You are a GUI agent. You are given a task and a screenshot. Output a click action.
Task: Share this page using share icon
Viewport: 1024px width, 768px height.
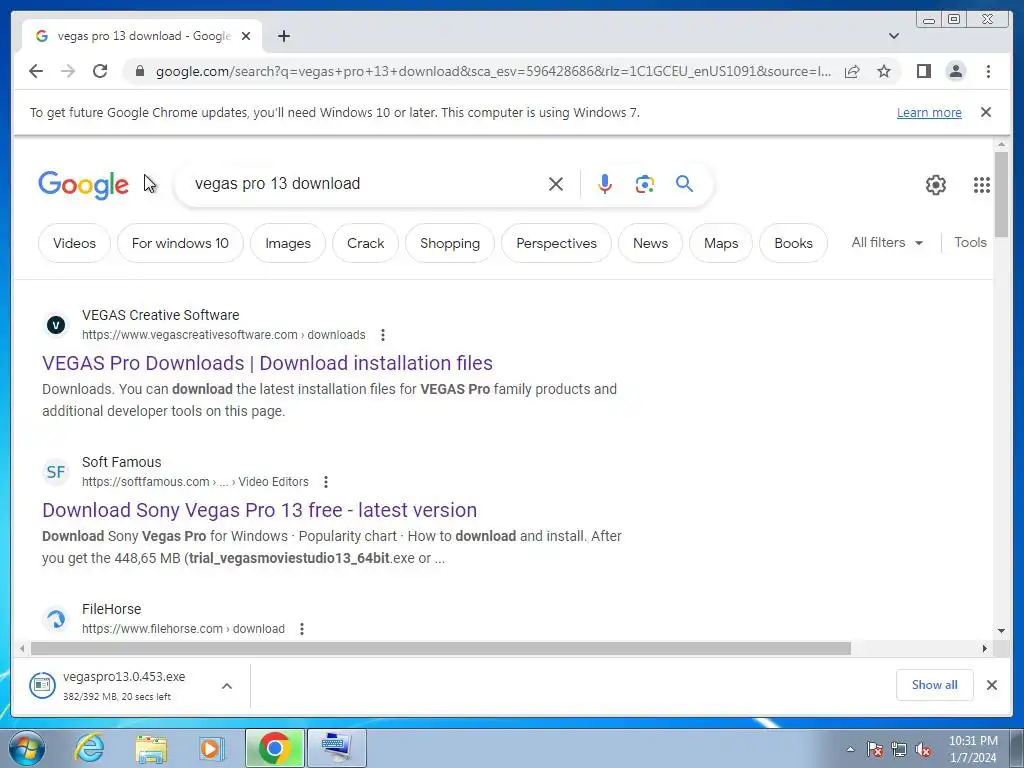coord(852,71)
